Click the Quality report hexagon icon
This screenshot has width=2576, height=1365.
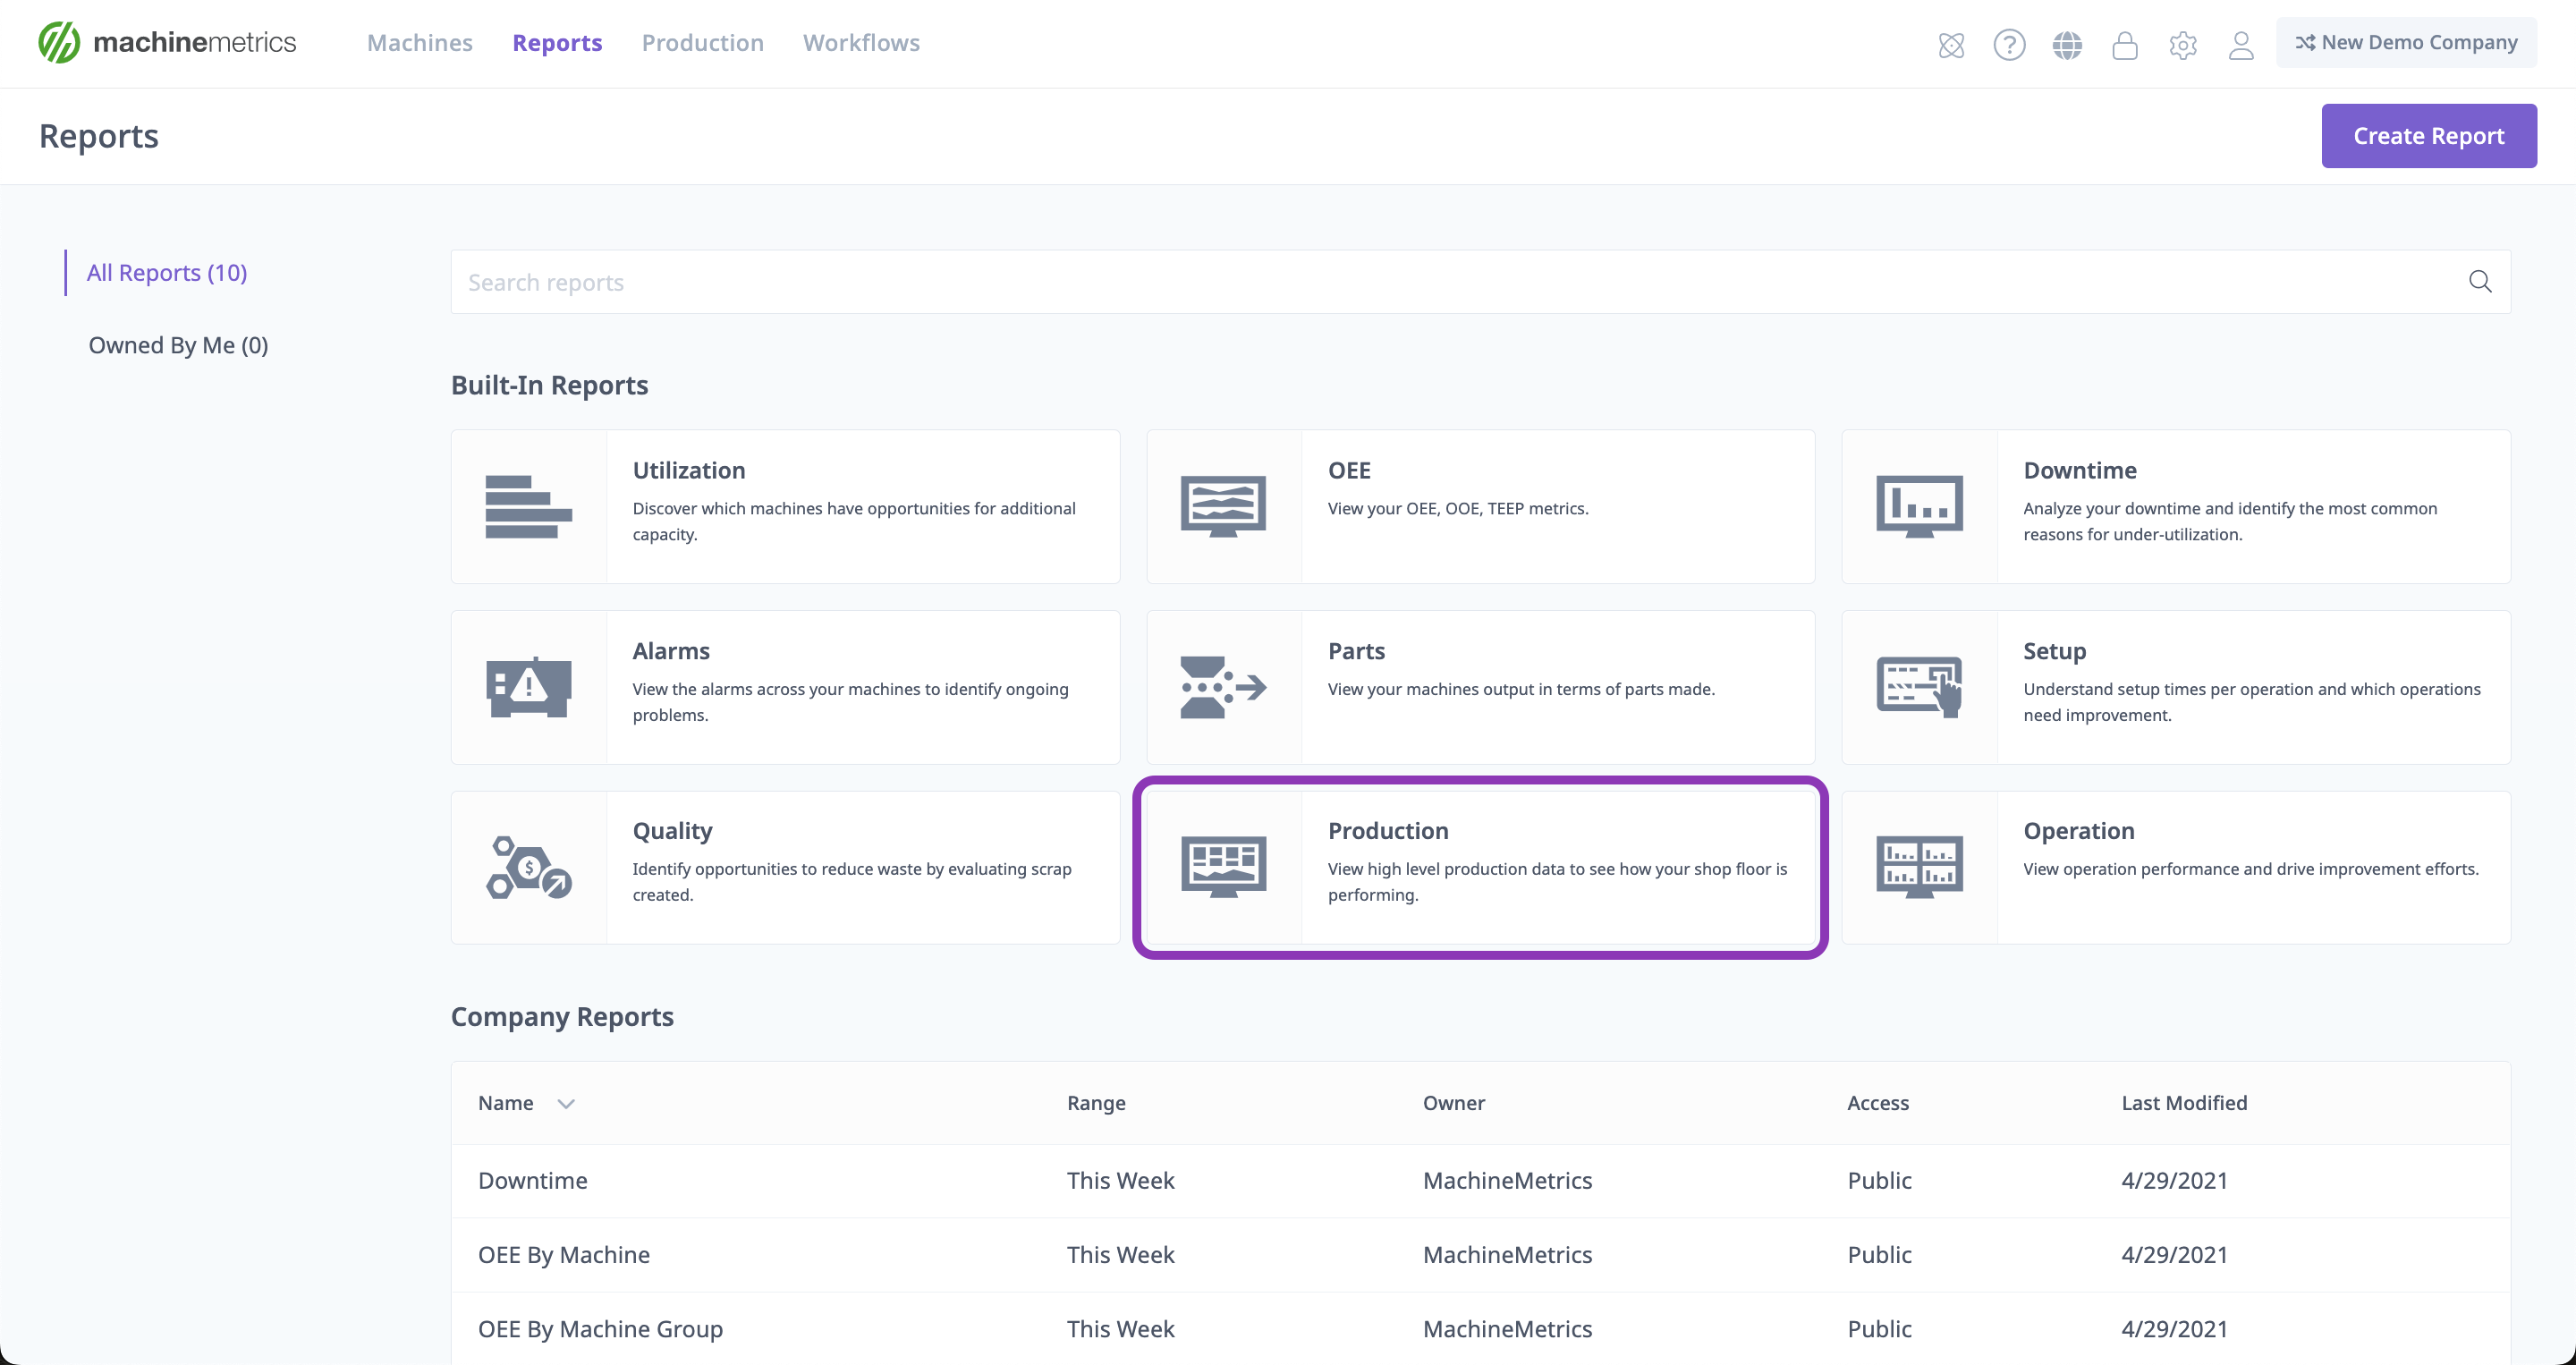coord(528,867)
